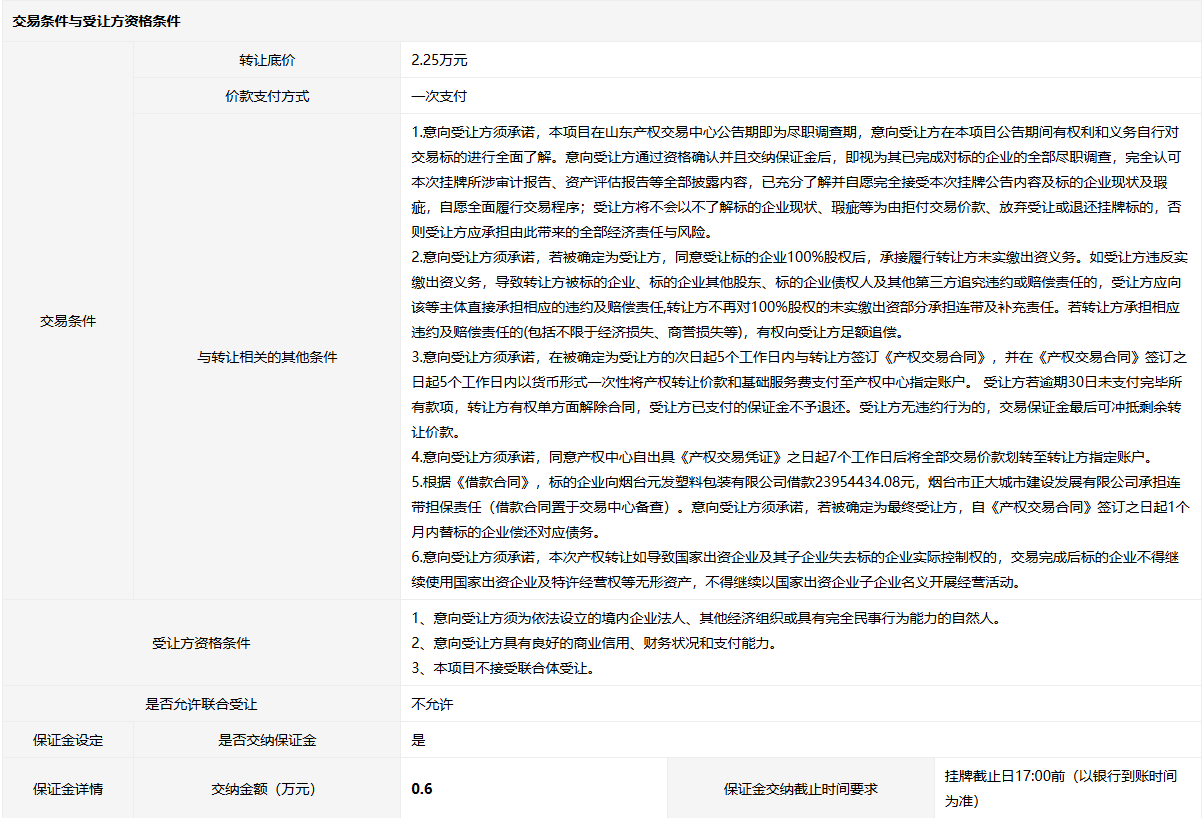Click the 是否交纳保证金 label
Image resolution: width=1203 pixels, height=818 pixels.
pyautogui.click(x=267, y=741)
